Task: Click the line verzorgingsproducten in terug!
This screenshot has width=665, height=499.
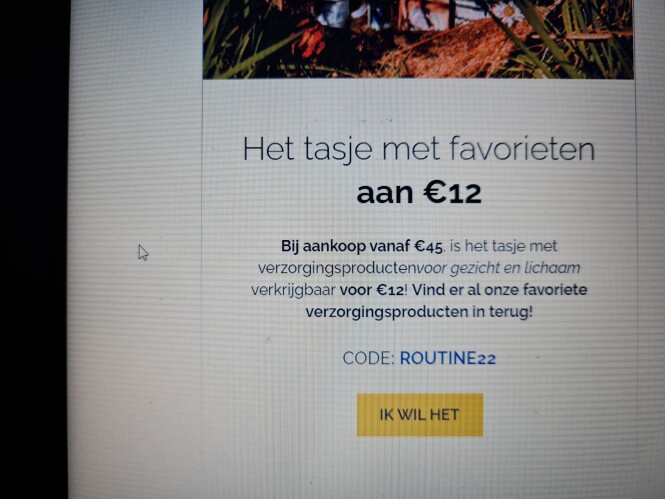Action: pyautogui.click(x=419, y=312)
